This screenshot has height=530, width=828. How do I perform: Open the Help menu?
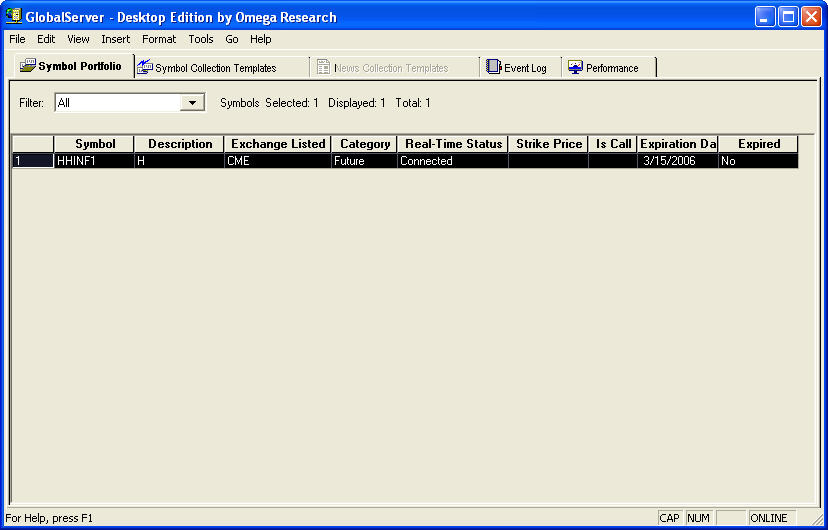click(x=260, y=39)
